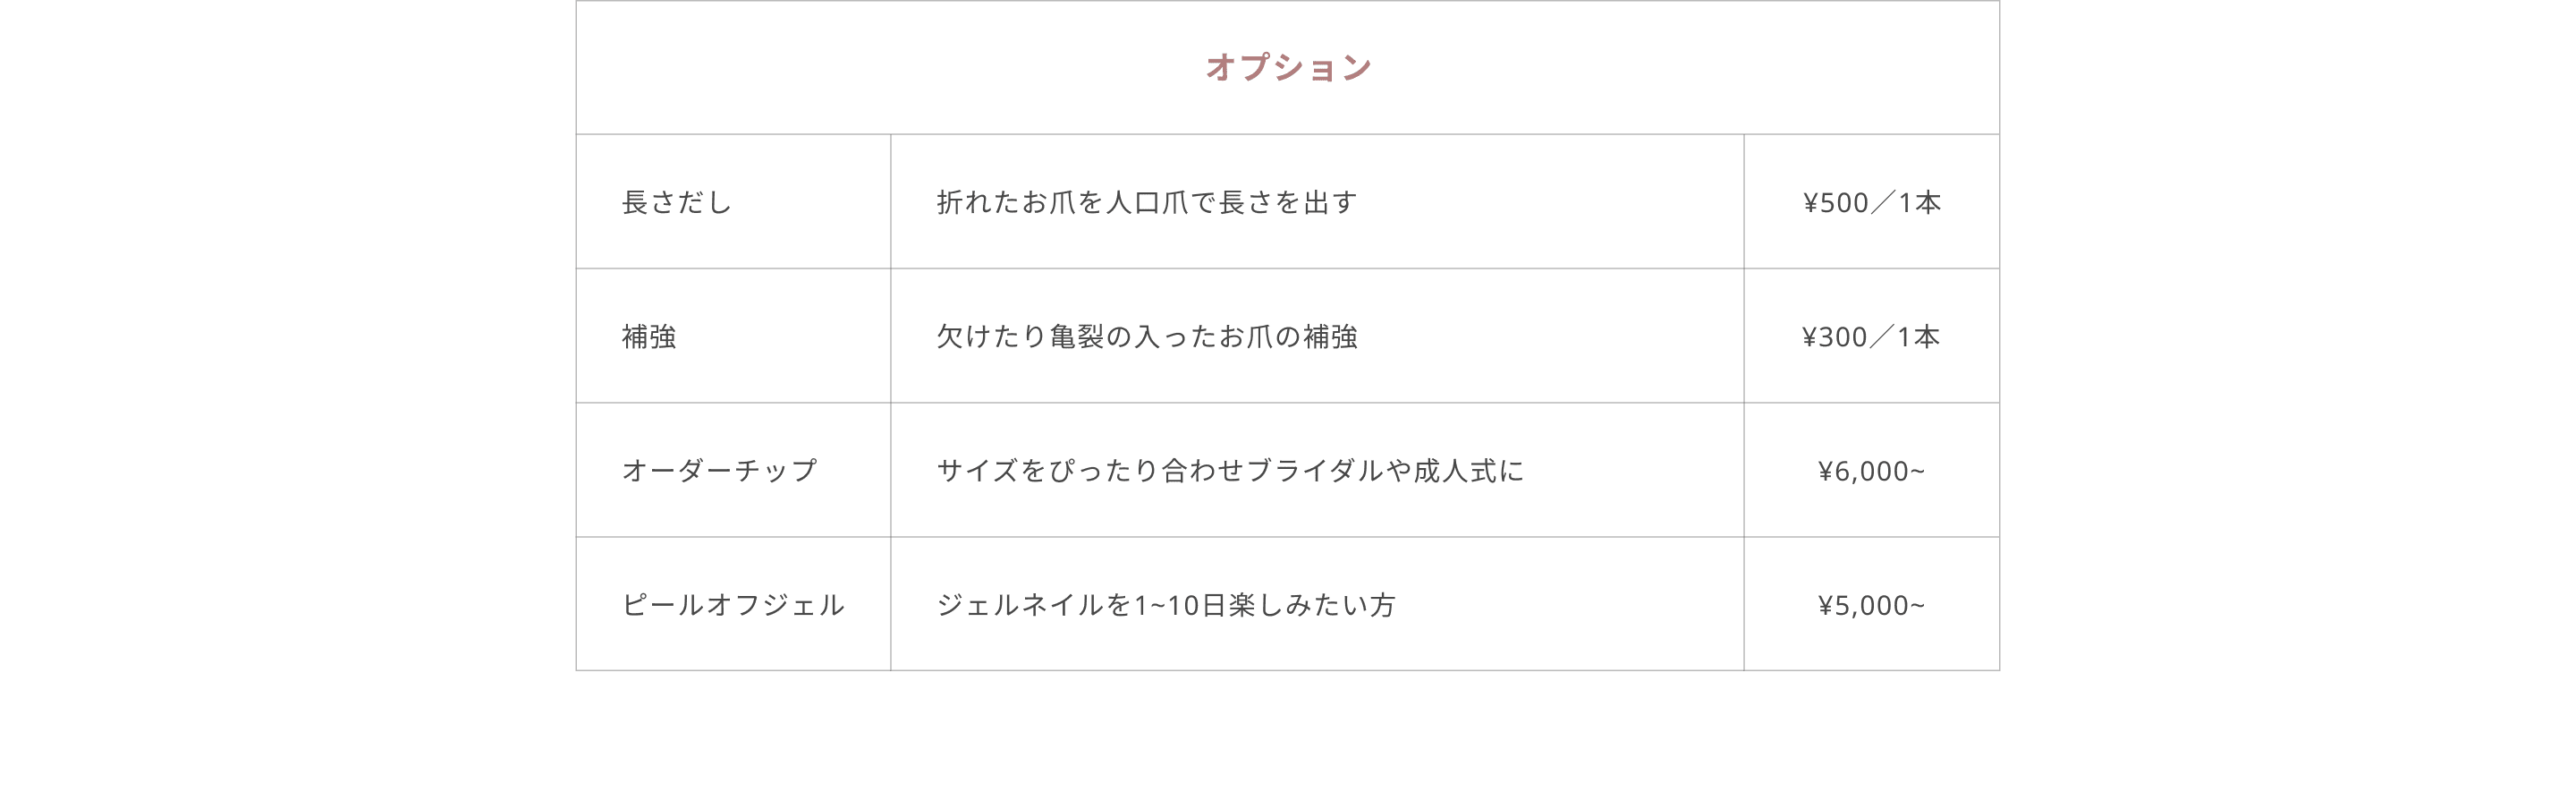Click the ¥500／1本 price

(1871, 202)
